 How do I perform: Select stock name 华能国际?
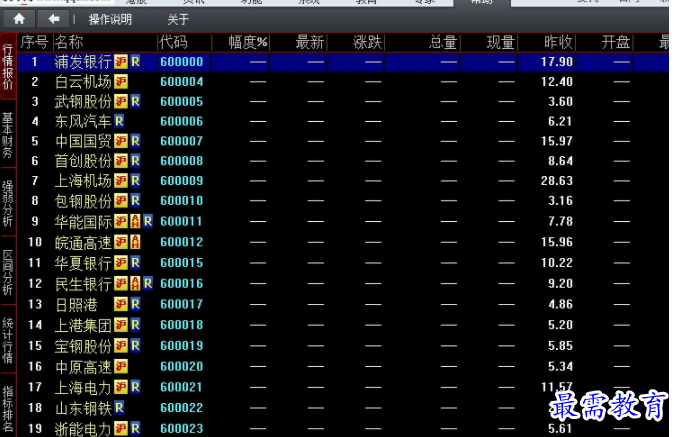[83, 221]
